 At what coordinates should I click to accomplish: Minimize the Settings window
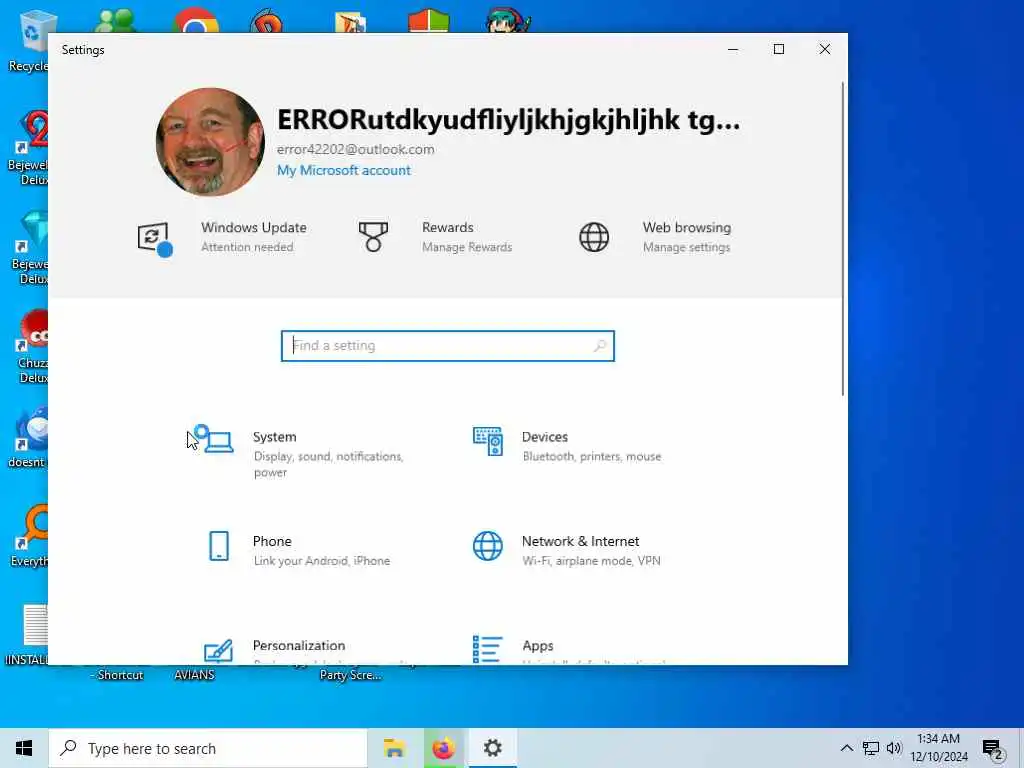(x=733, y=50)
